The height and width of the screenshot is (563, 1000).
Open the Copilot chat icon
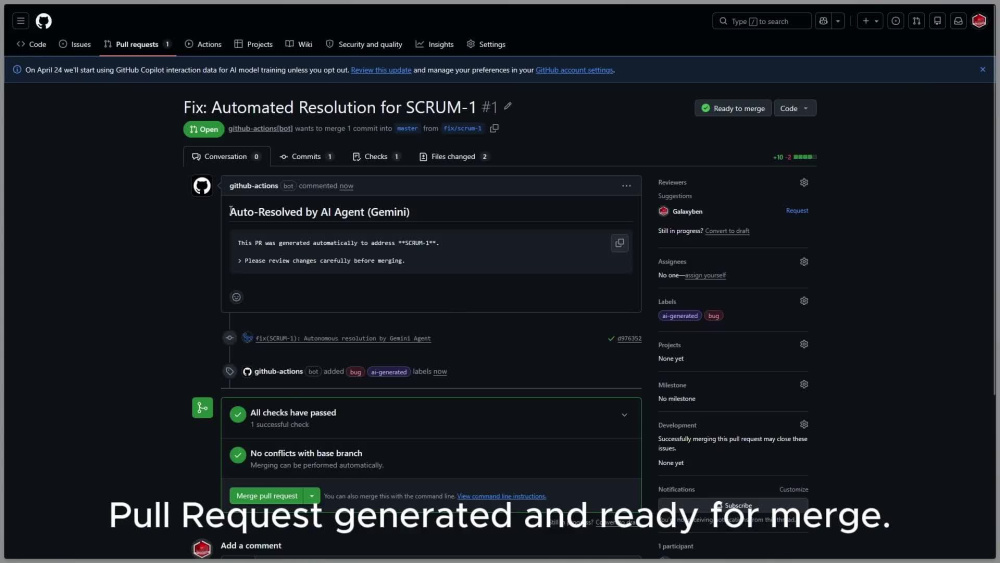[823, 21]
